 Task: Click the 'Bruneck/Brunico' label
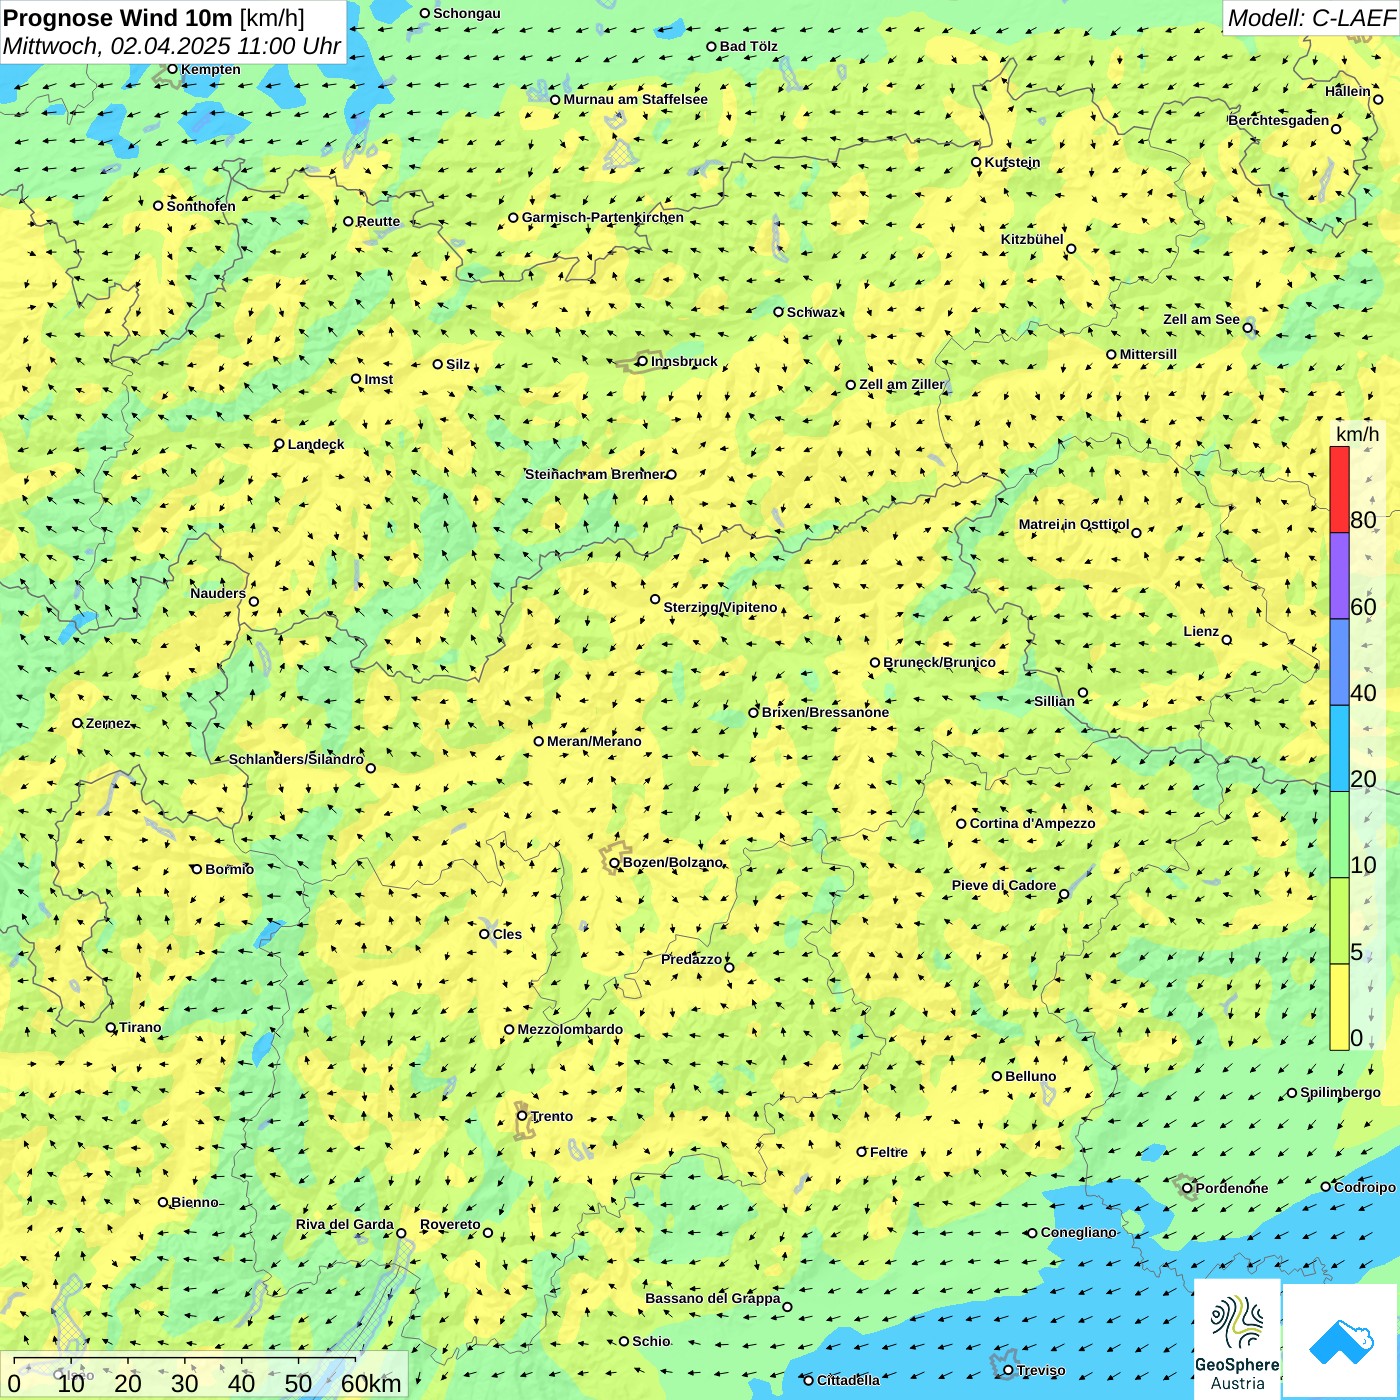click(x=939, y=662)
